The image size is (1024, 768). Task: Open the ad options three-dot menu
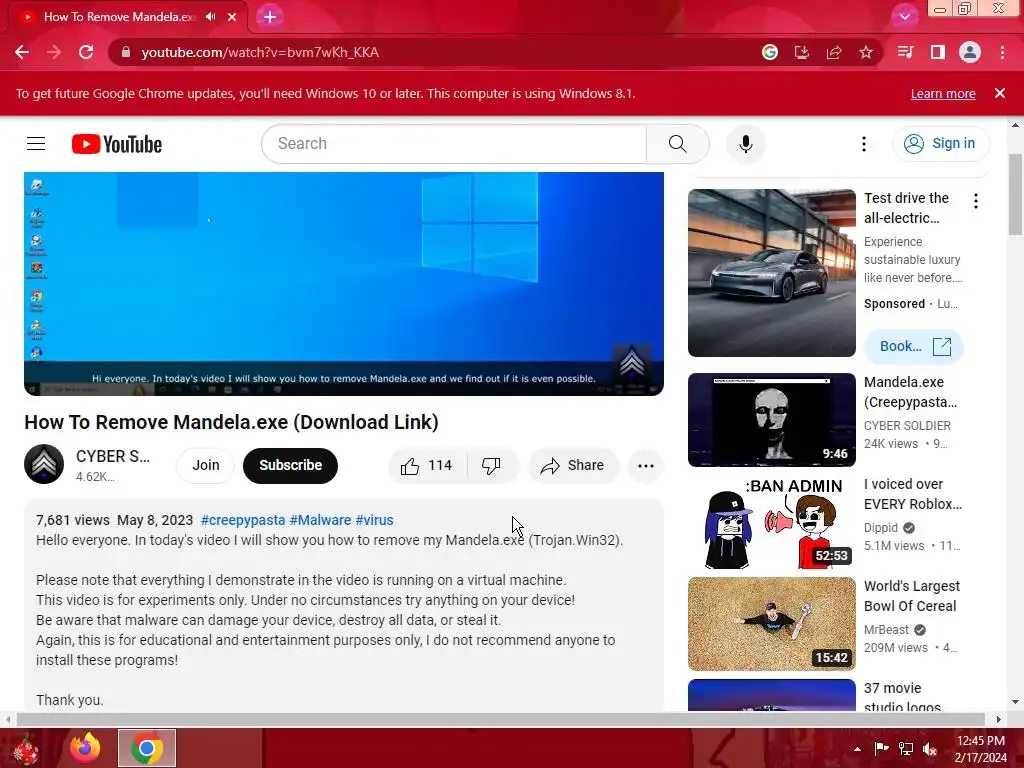click(976, 201)
